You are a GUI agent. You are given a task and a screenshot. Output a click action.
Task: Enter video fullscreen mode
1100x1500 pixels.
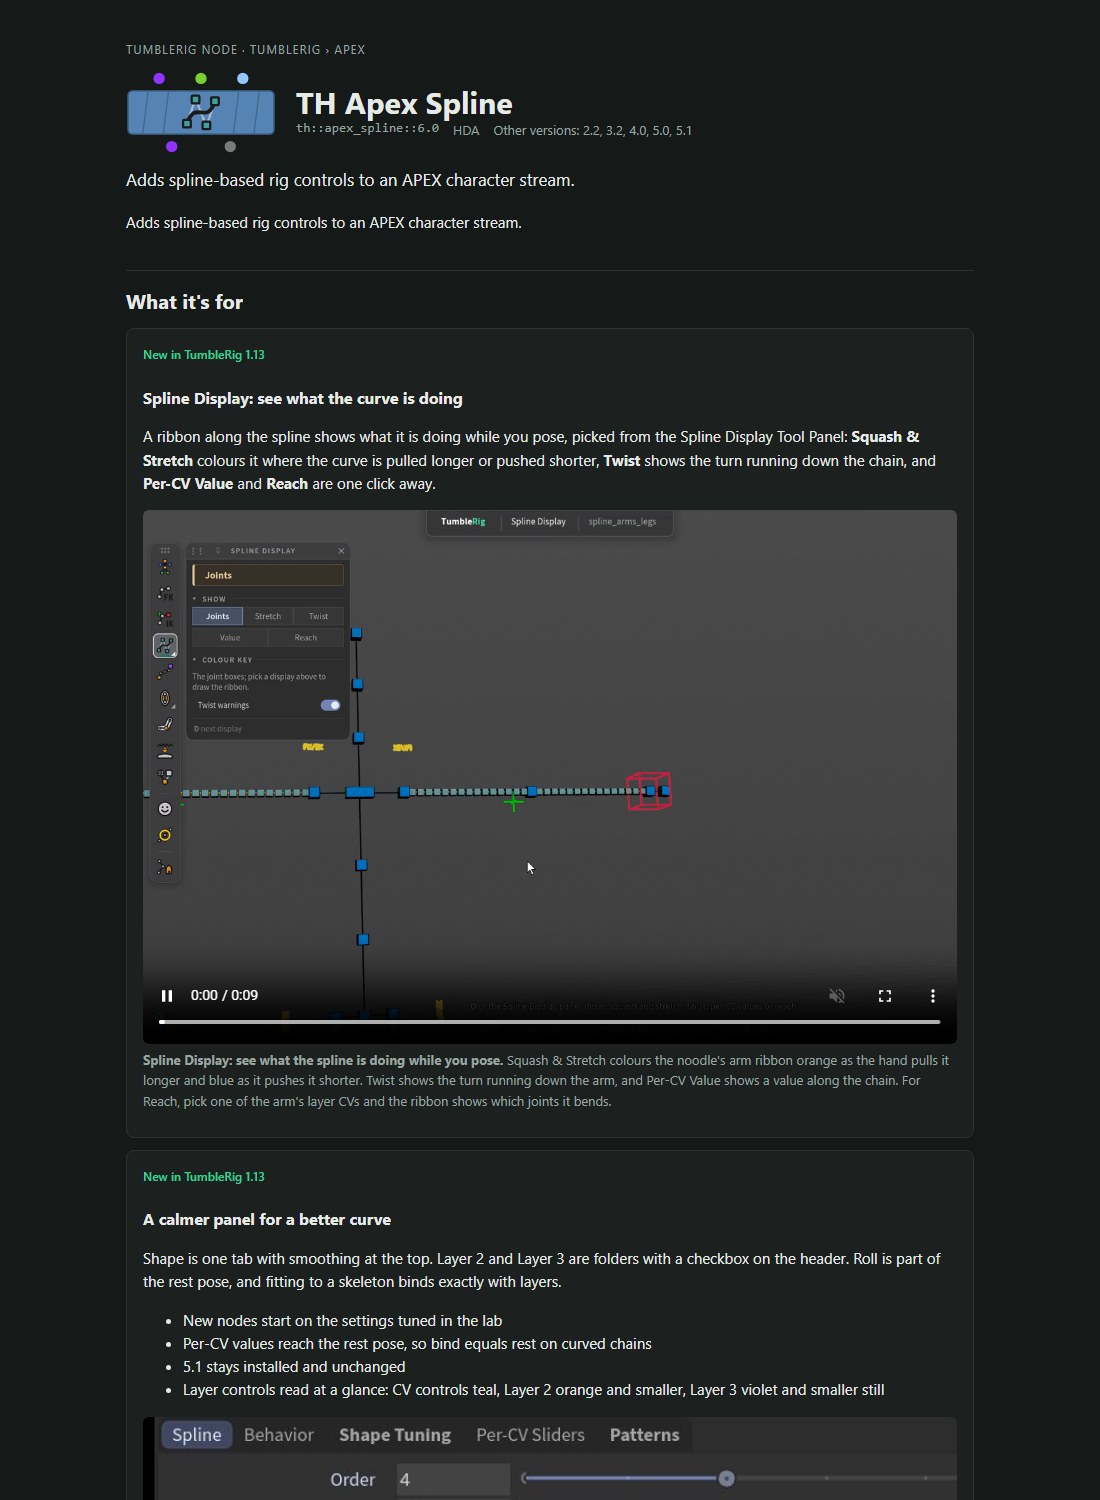coord(885,995)
